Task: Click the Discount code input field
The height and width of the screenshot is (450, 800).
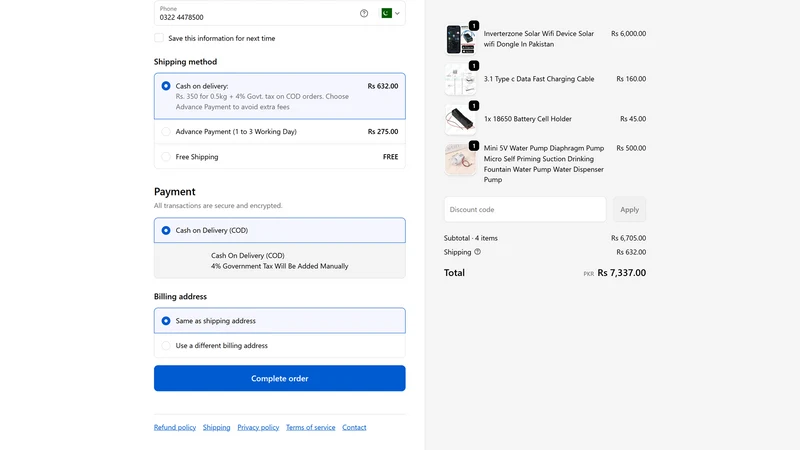Action: pyautogui.click(x=525, y=209)
